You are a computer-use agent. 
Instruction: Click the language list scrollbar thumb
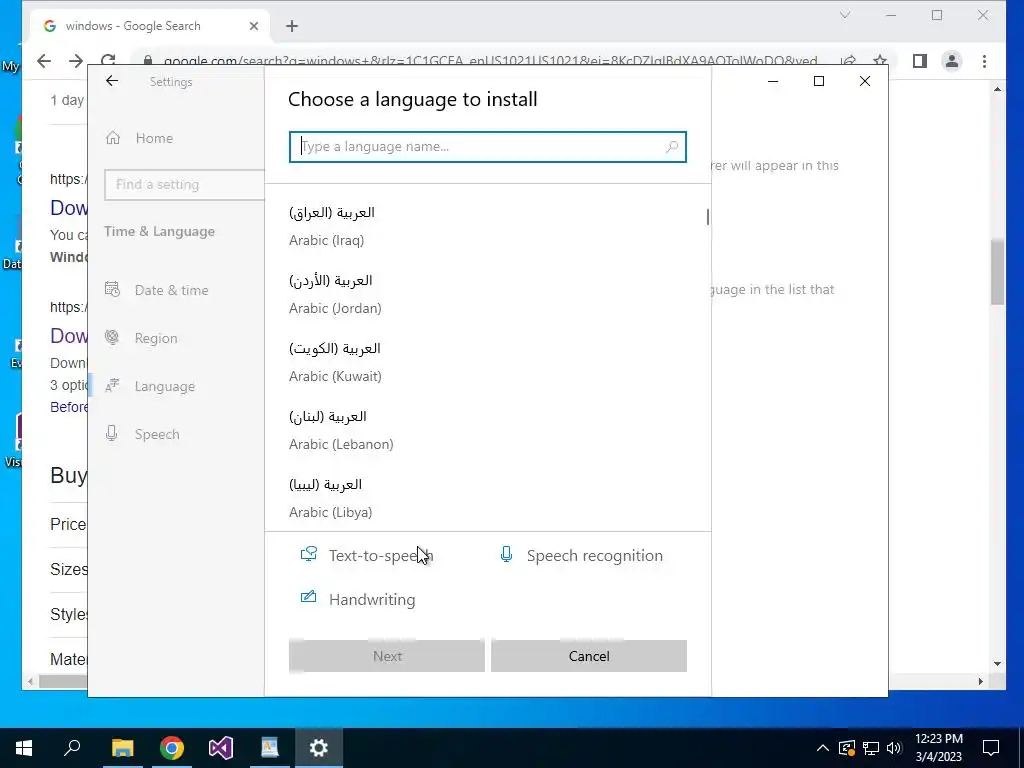(x=708, y=217)
